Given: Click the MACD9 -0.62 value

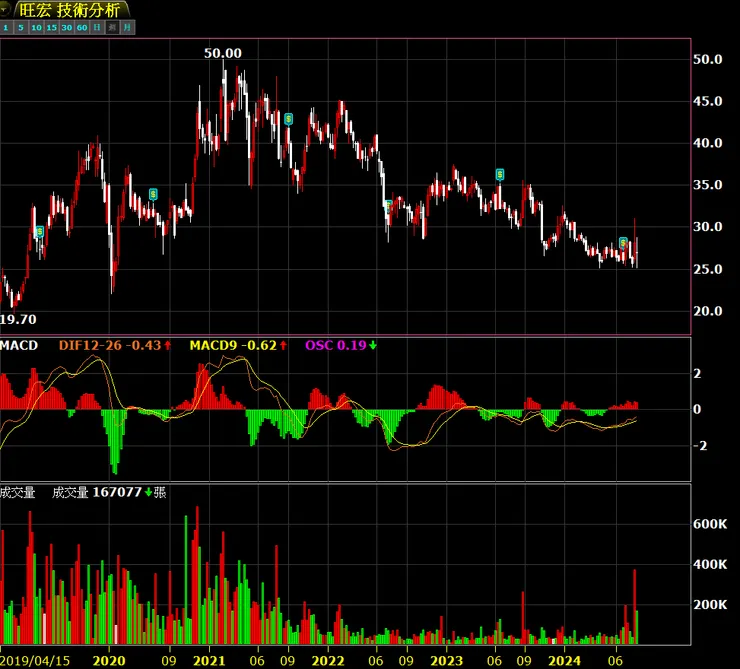Looking at the screenshot, I should tap(238, 346).
